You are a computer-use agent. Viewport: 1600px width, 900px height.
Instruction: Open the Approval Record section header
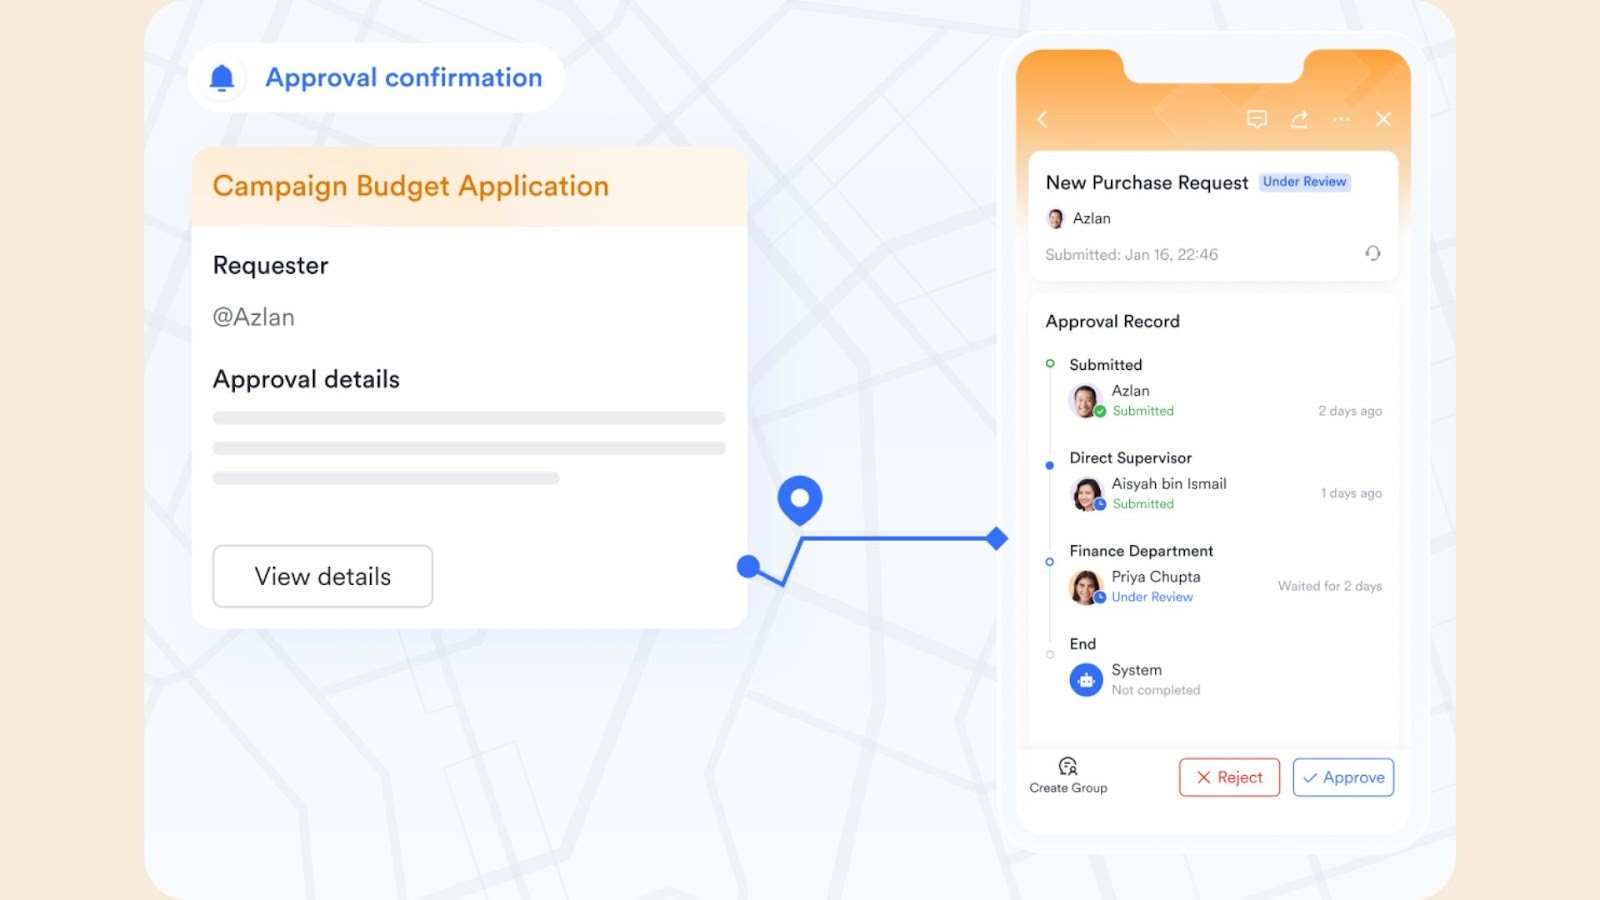point(1113,321)
